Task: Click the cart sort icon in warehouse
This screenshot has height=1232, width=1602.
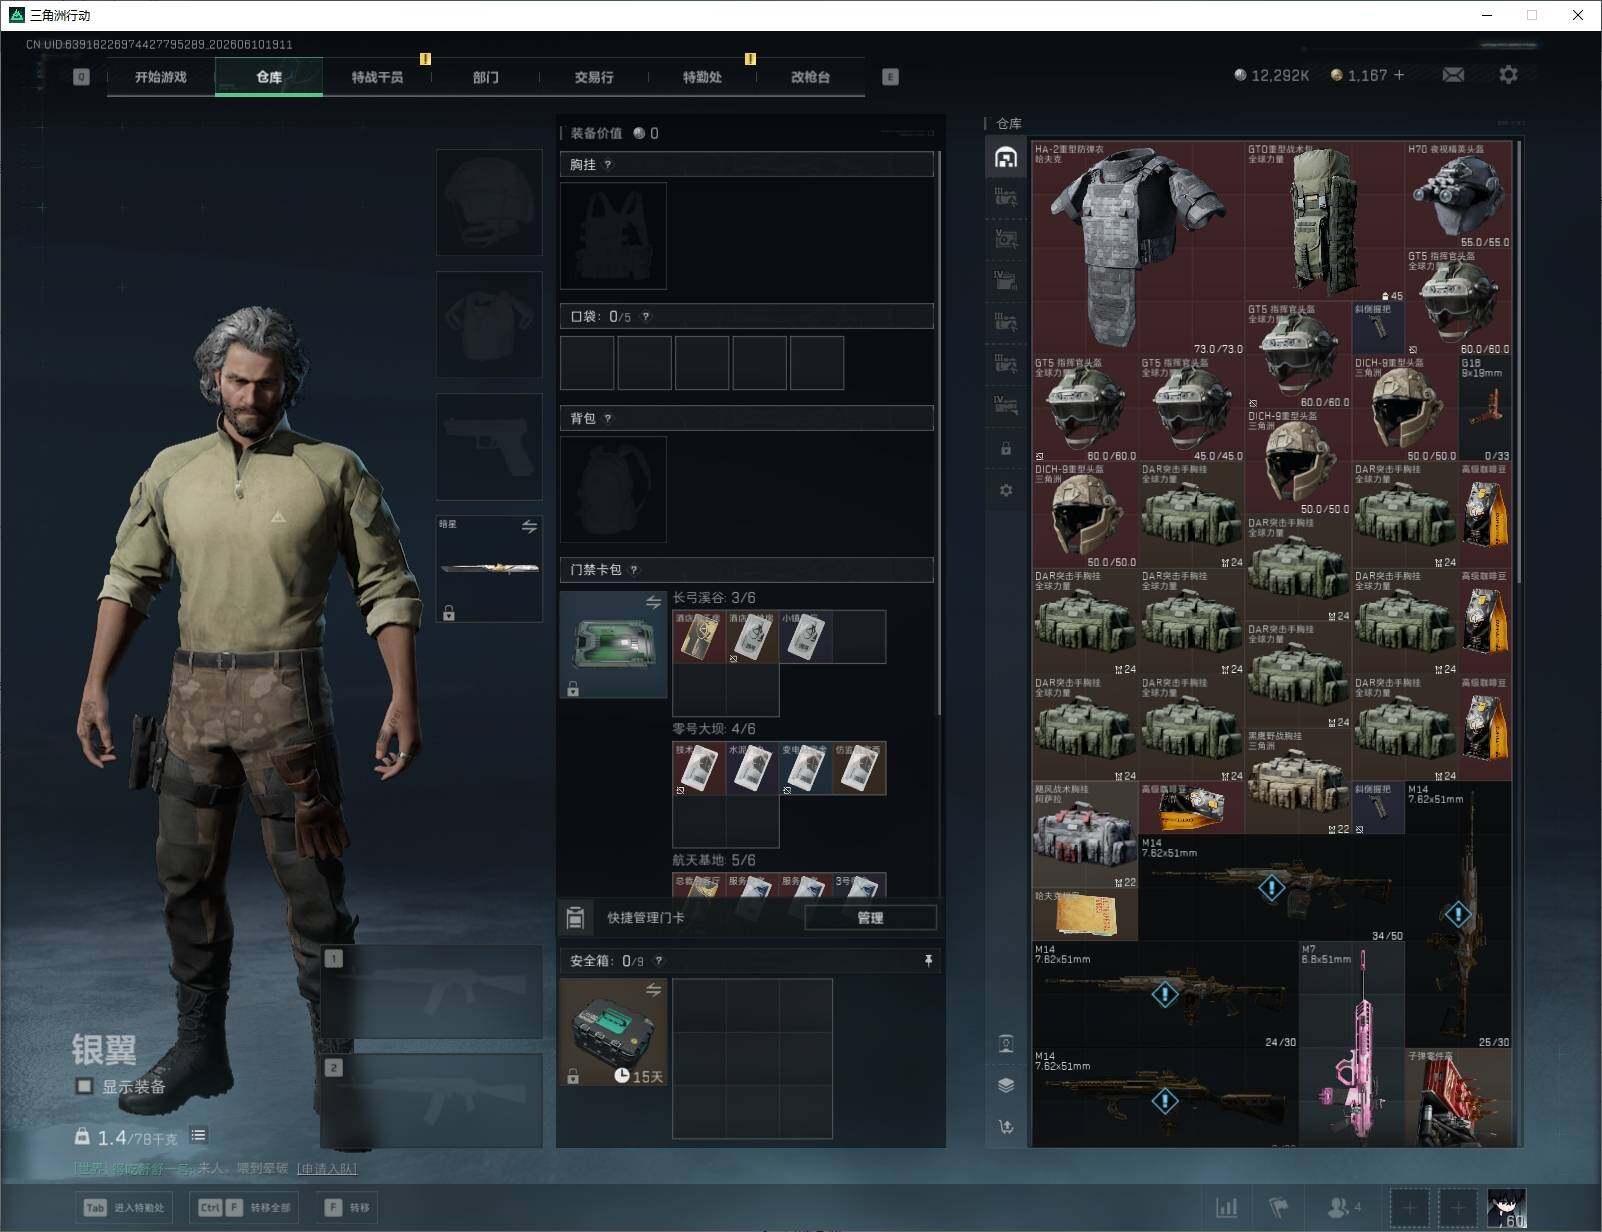Action: pyautogui.click(x=1006, y=1126)
